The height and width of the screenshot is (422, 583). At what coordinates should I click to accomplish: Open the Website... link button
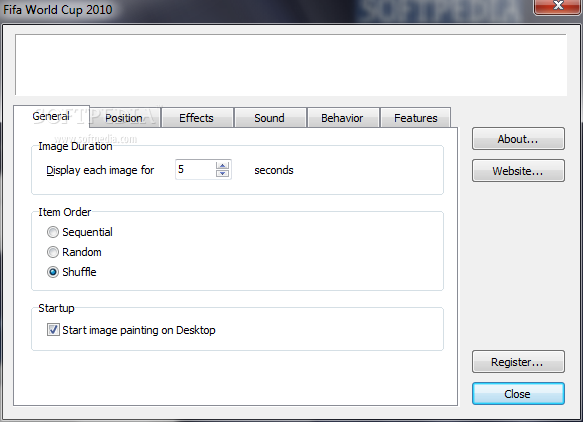[x=518, y=171]
